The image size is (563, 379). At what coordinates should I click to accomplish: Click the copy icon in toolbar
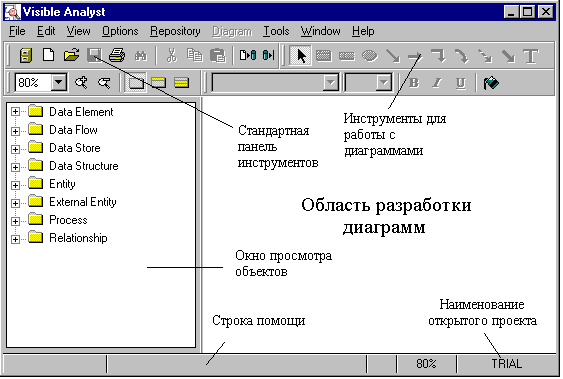(195, 56)
